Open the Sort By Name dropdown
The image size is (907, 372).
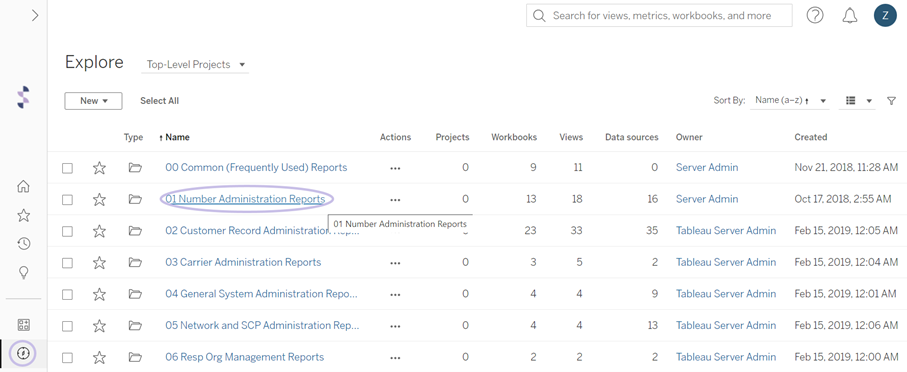point(790,100)
